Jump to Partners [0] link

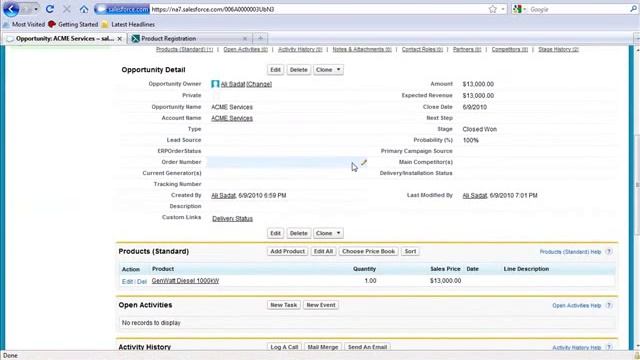click(467, 49)
